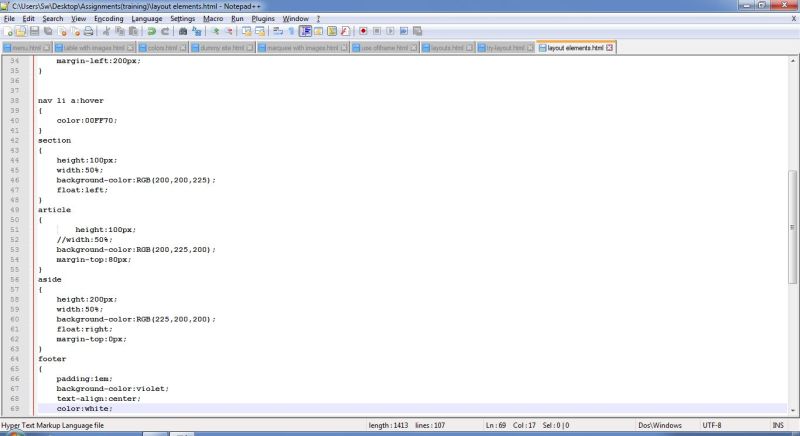
Task: Click the Close document toolbar icon
Action: coord(62,31)
